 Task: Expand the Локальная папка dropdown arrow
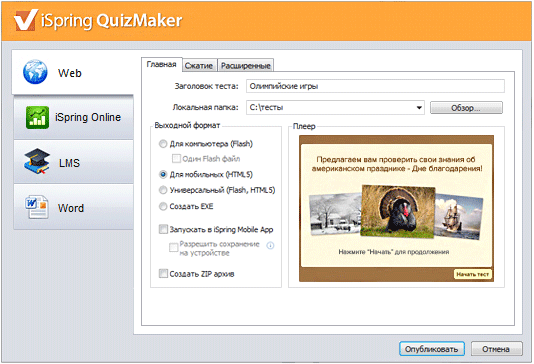pos(419,108)
